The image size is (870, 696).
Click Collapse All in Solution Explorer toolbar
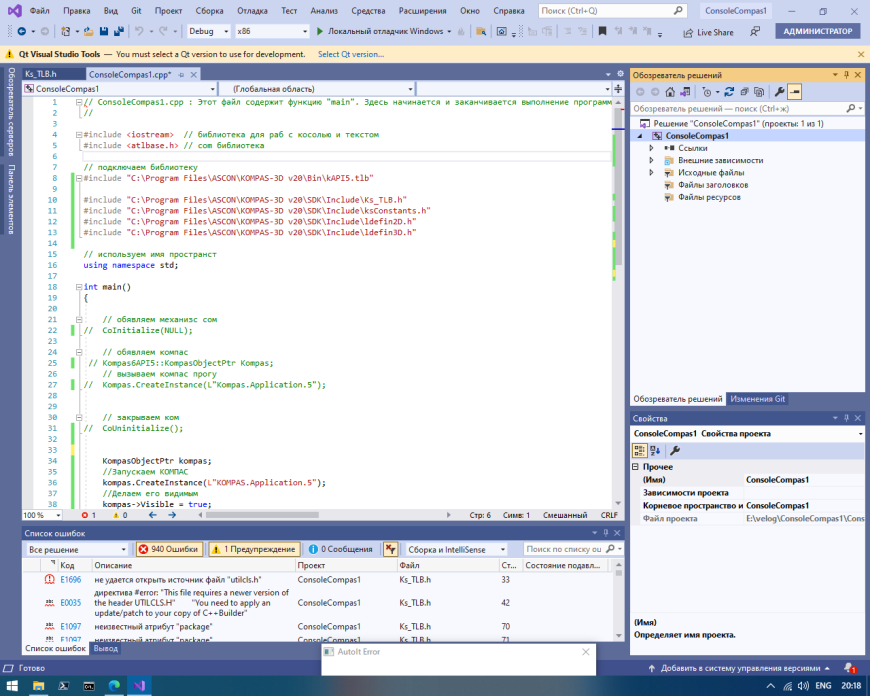(x=744, y=92)
